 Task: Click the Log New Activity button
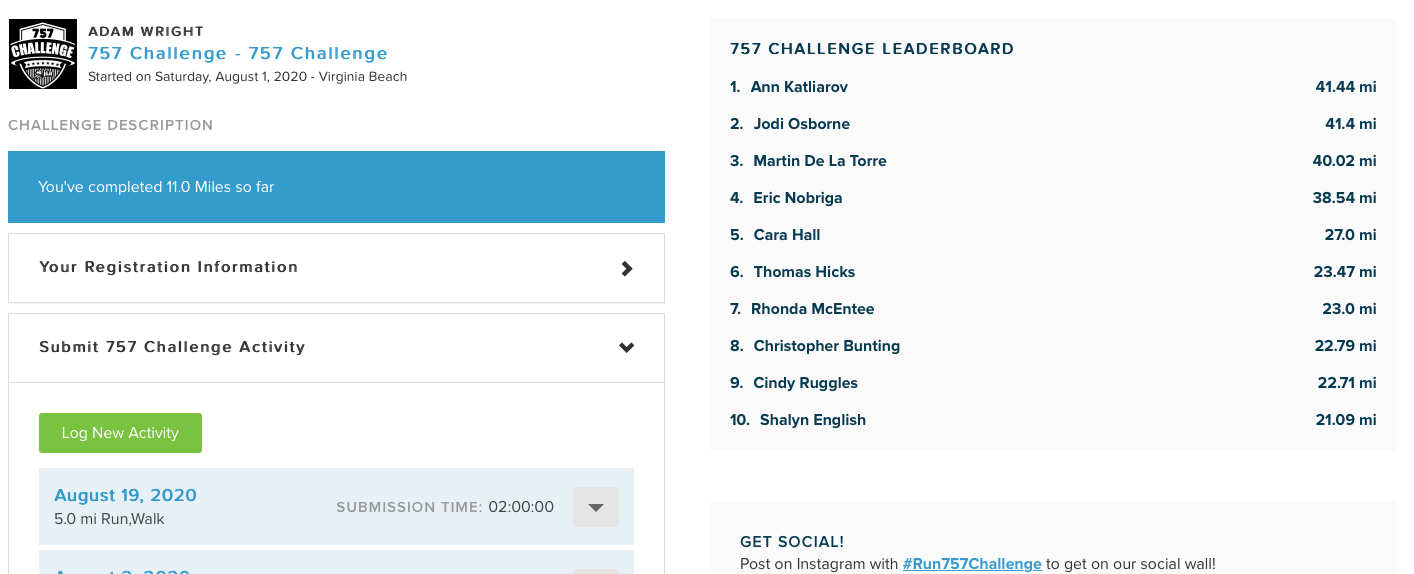(x=120, y=433)
